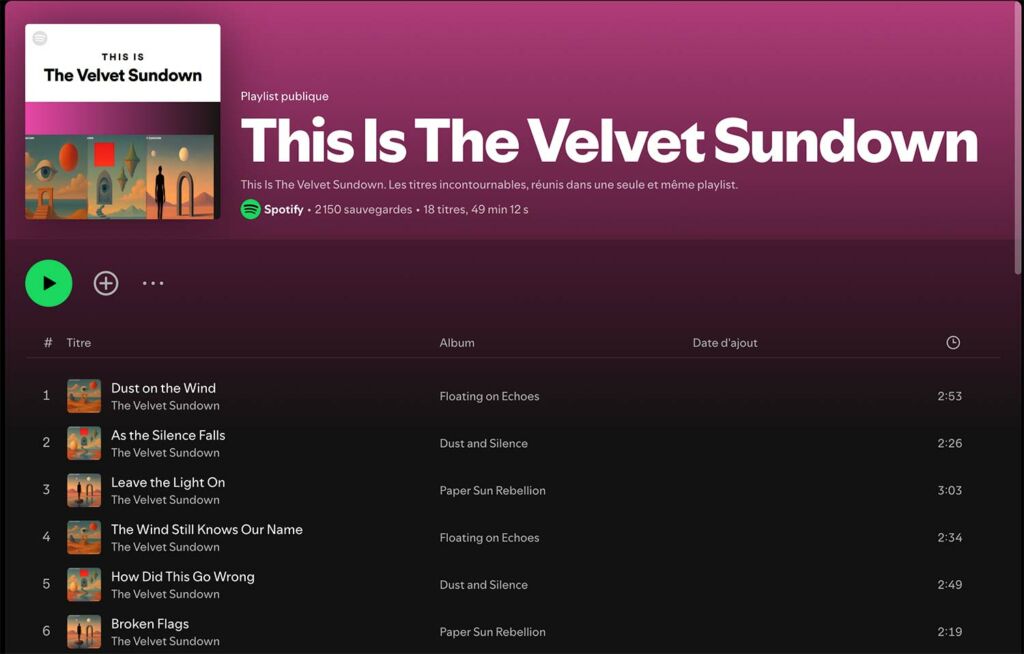Open Dust and Silence album for track 2
Screen dimensions: 1024x654
pyautogui.click(x=483, y=443)
